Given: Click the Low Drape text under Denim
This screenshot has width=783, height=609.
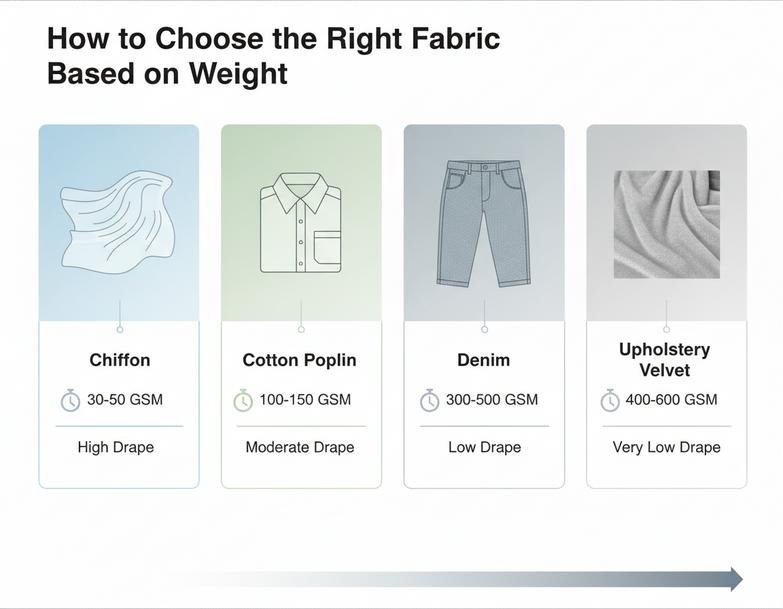Looking at the screenshot, I should (x=484, y=447).
